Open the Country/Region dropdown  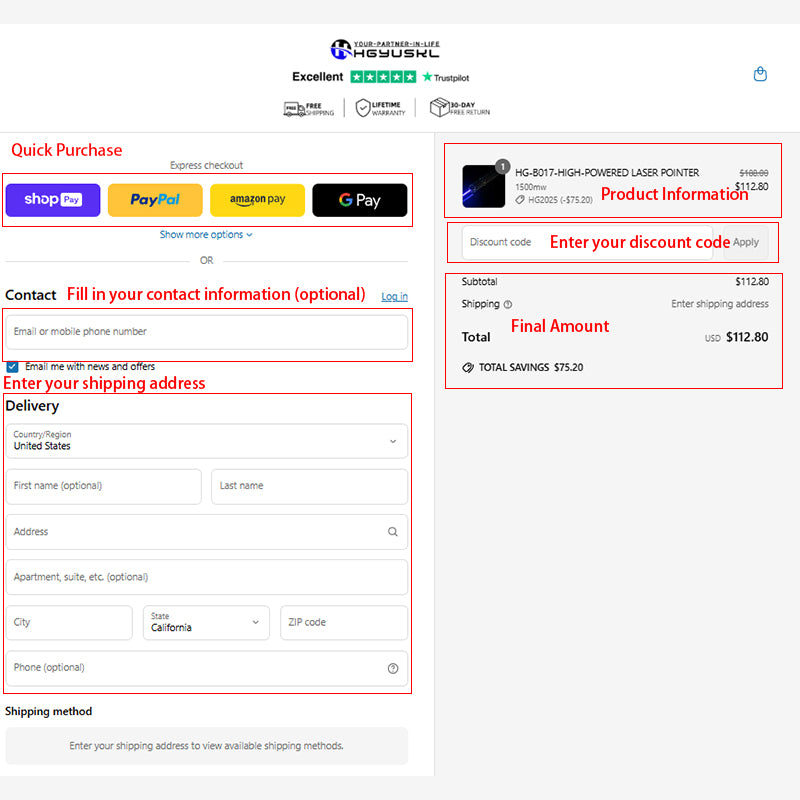coord(207,441)
